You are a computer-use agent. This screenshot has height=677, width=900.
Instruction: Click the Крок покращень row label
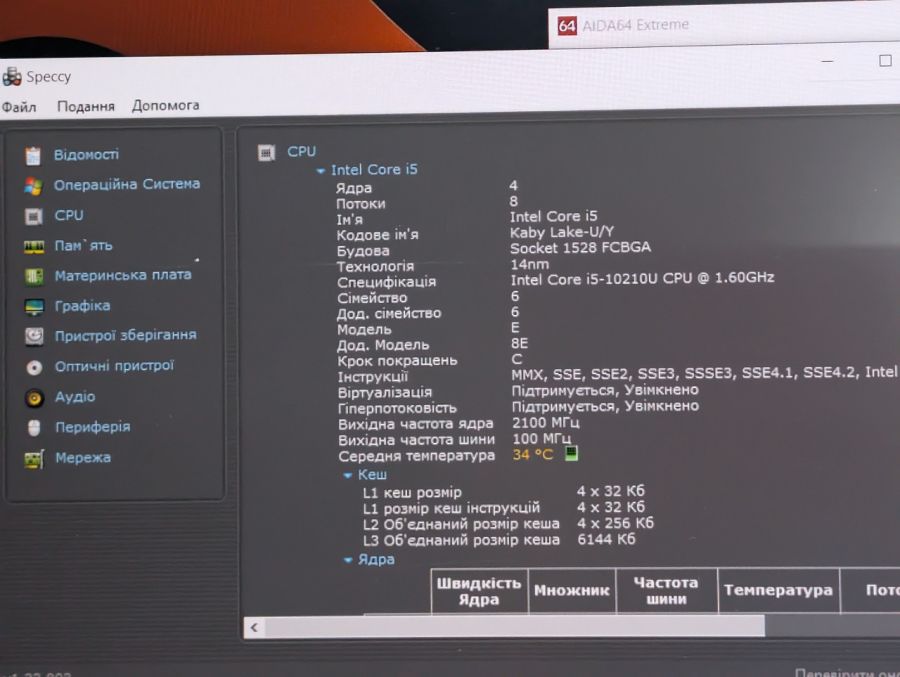[x=397, y=361]
